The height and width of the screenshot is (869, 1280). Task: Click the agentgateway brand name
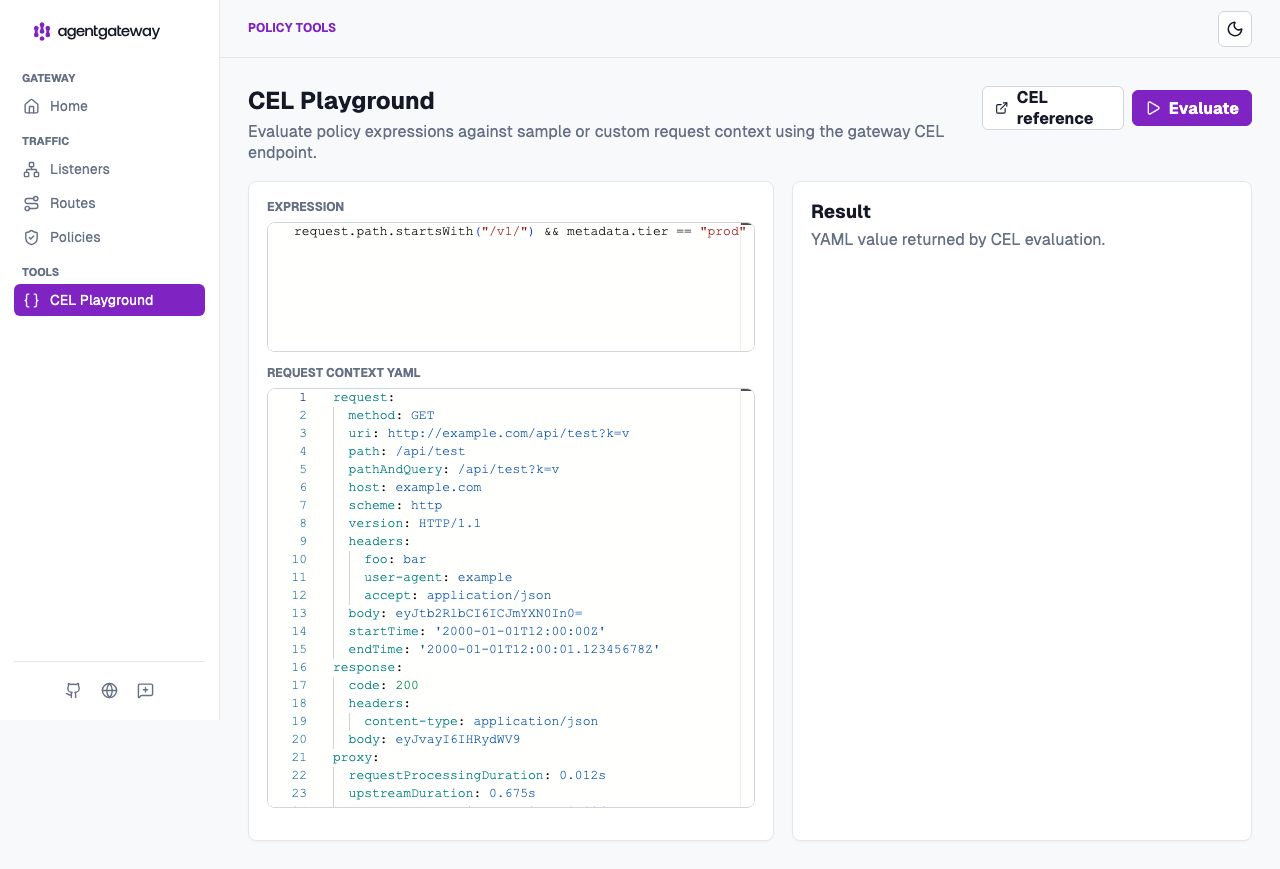pos(109,31)
